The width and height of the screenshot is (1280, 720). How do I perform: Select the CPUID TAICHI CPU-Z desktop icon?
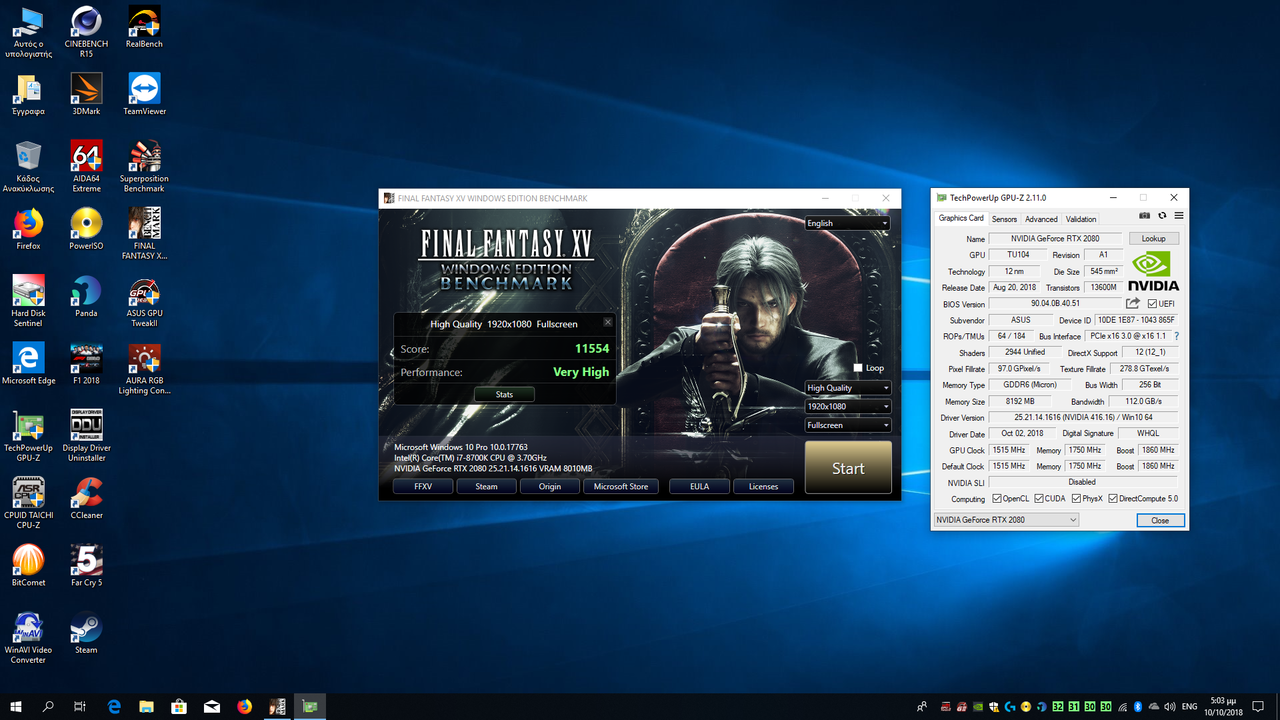(x=28, y=503)
